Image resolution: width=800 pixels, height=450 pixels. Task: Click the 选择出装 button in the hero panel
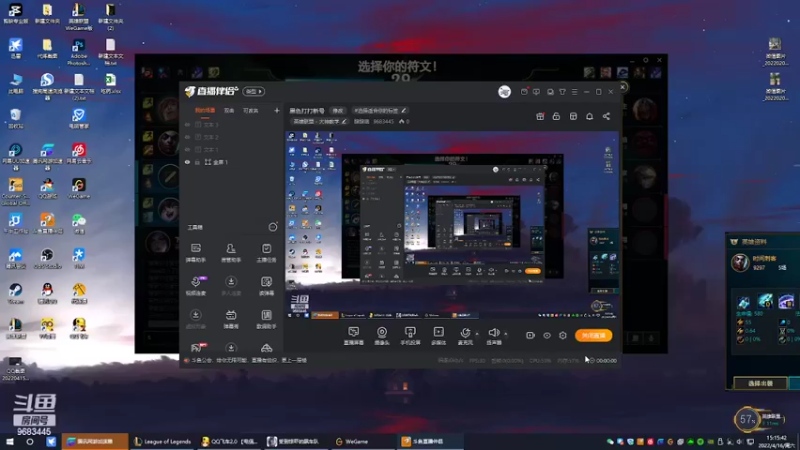[760, 383]
